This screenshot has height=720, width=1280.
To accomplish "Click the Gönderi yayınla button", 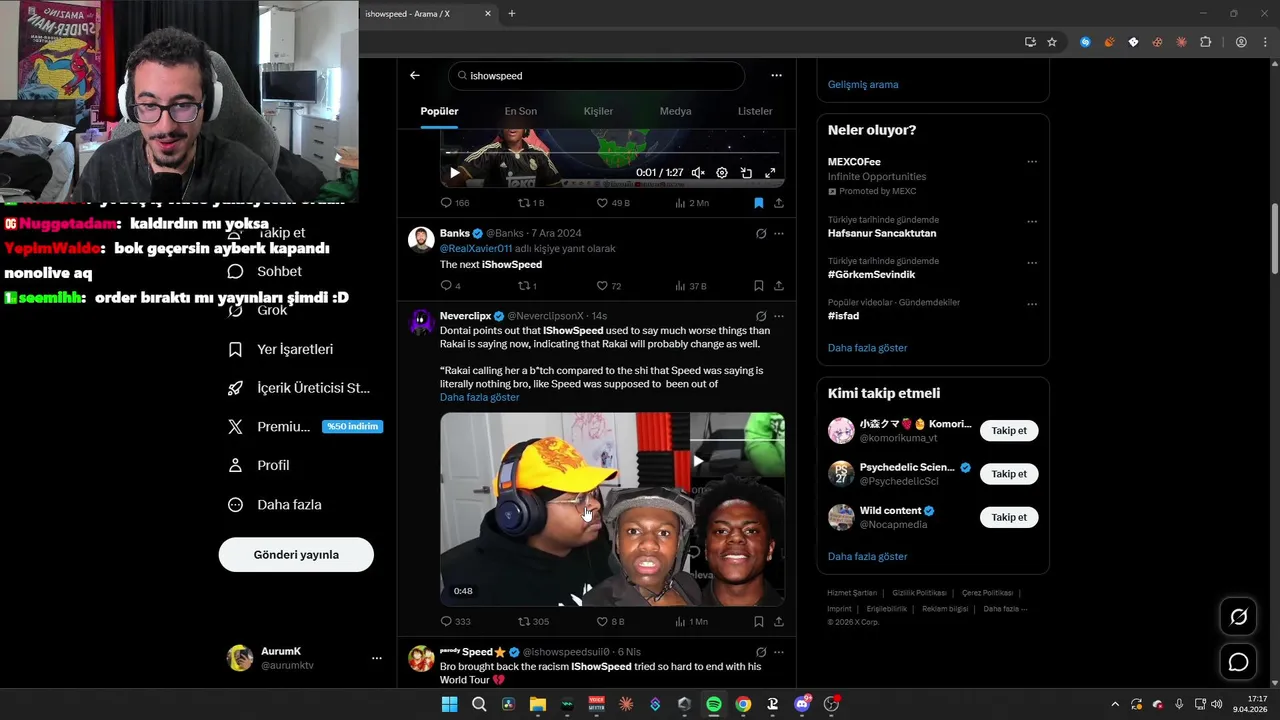I will [296, 555].
